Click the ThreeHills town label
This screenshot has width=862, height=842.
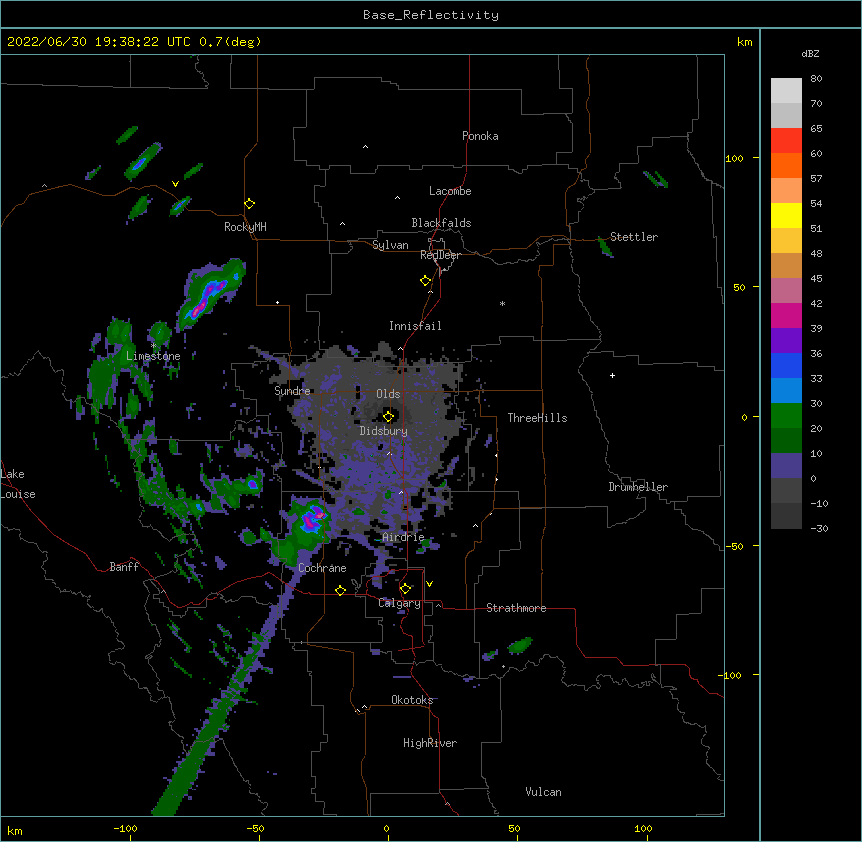[x=537, y=418]
